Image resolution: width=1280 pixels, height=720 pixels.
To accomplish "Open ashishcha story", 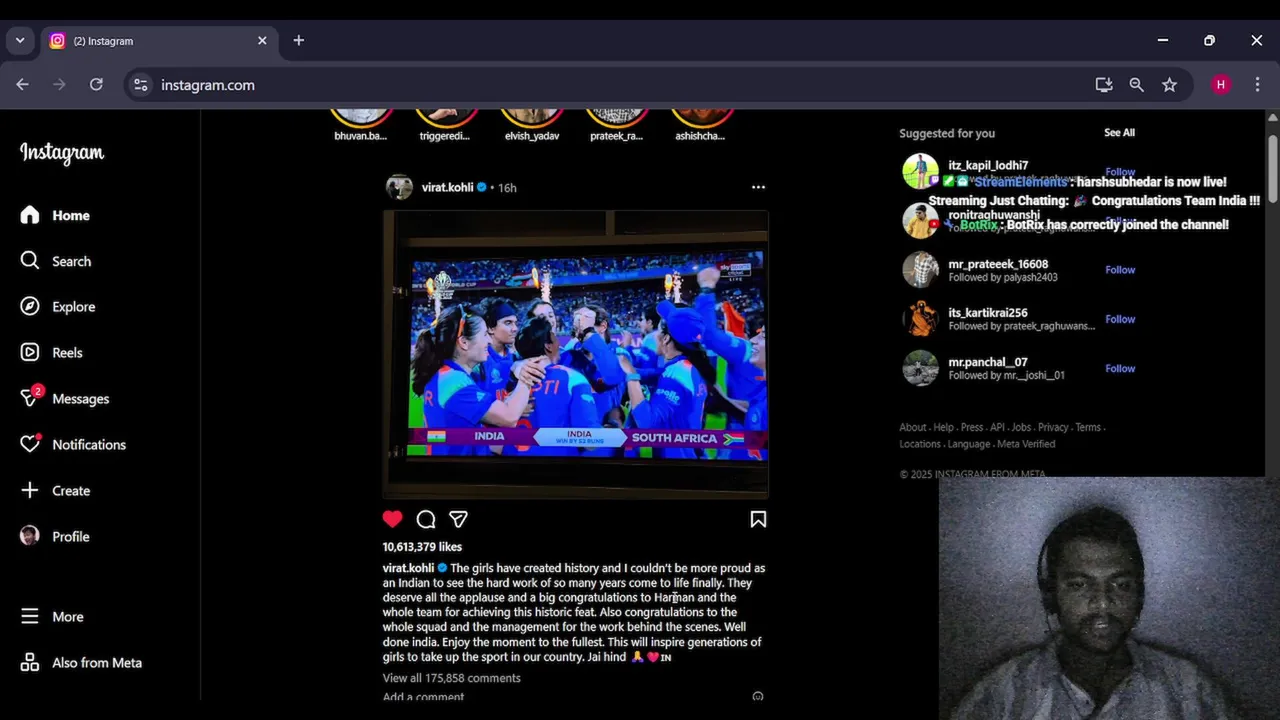I will [x=701, y=124].
